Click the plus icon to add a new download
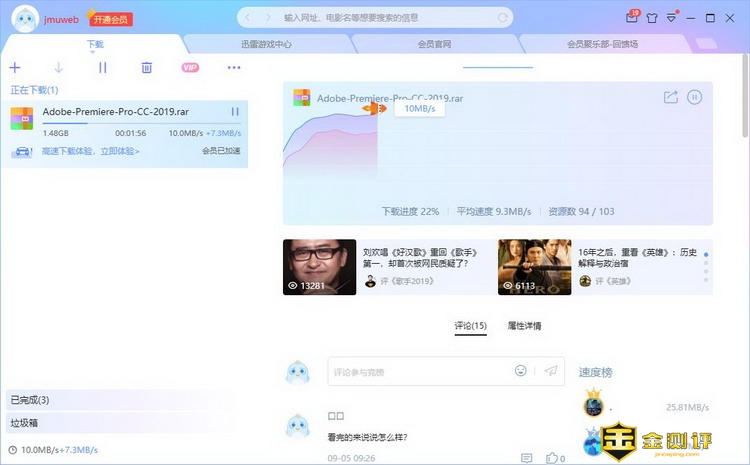The height and width of the screenshot is (465, 750). tap(14, 67)
